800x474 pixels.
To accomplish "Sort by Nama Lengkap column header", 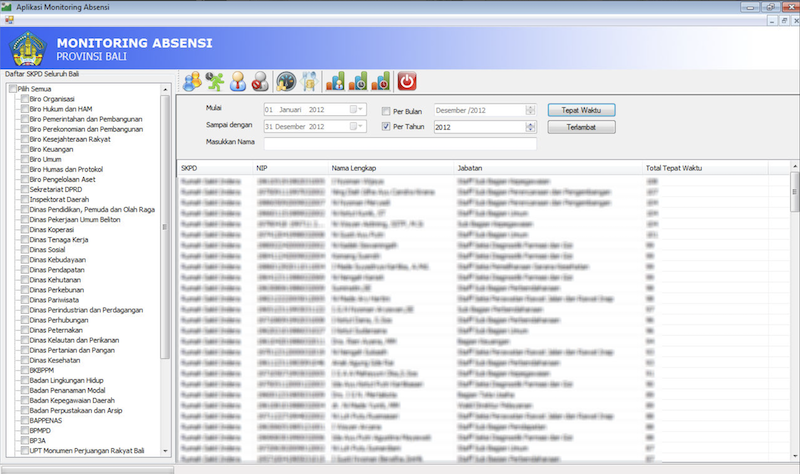I will 354,167.
